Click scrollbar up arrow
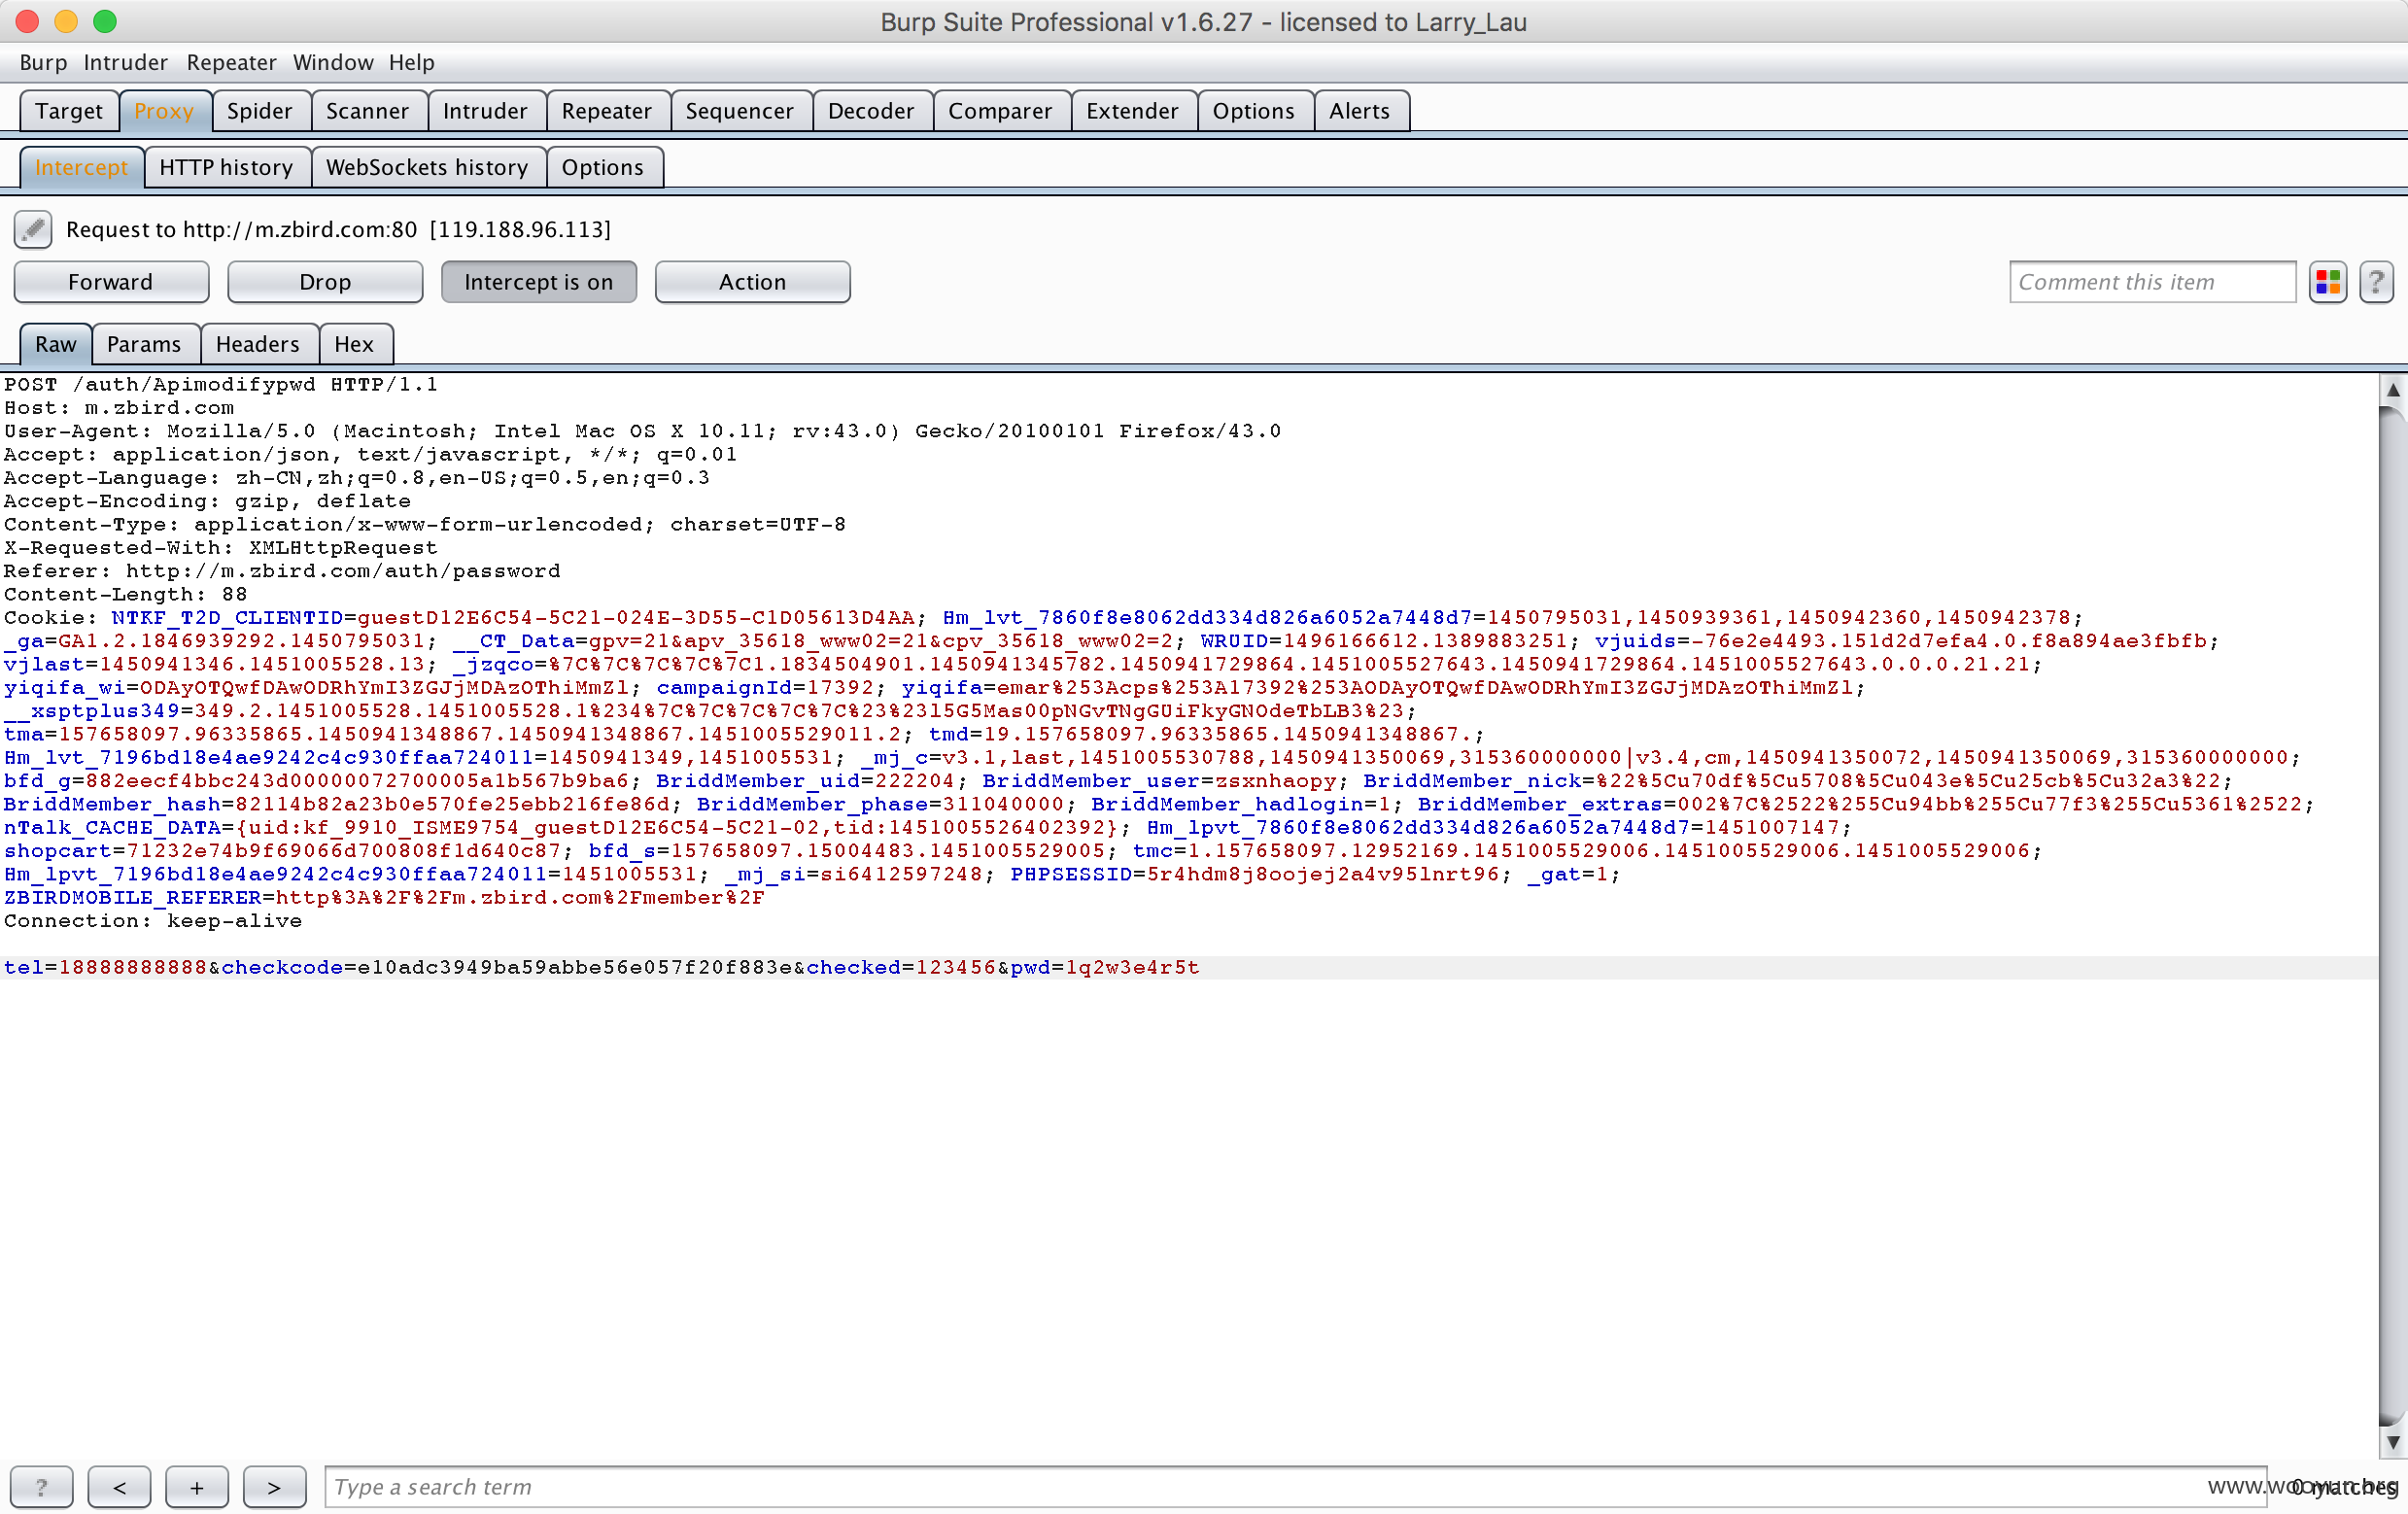 click(x=2392, y=390)
